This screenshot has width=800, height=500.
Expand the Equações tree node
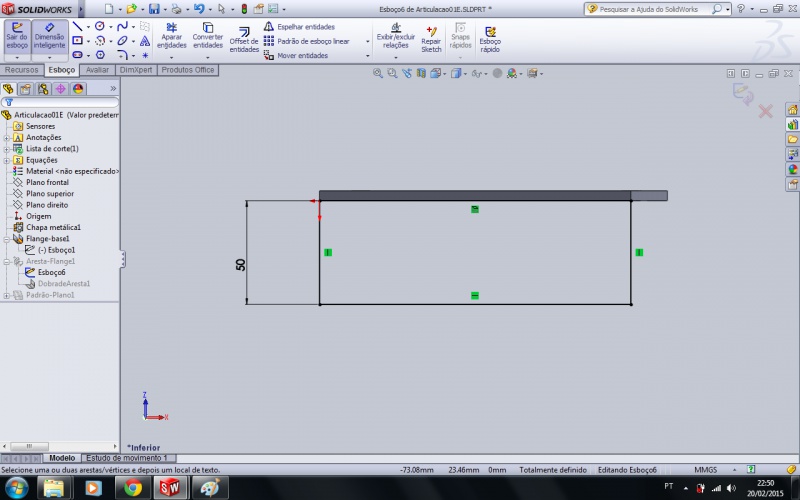tap(7, 160)
